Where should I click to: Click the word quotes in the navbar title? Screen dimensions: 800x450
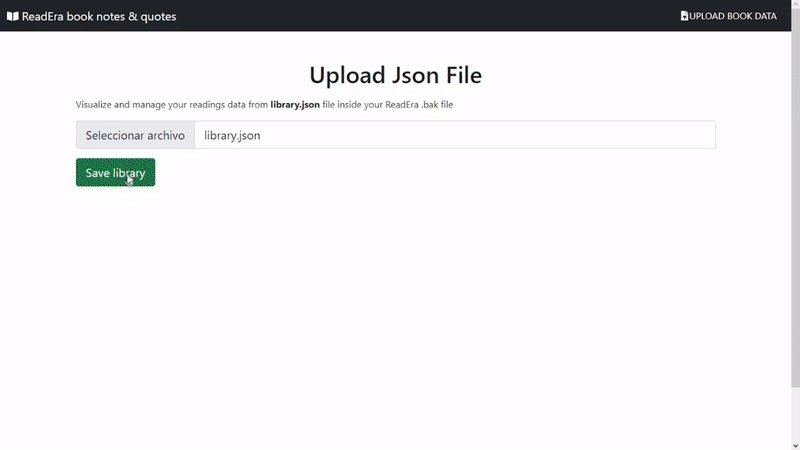156,16
